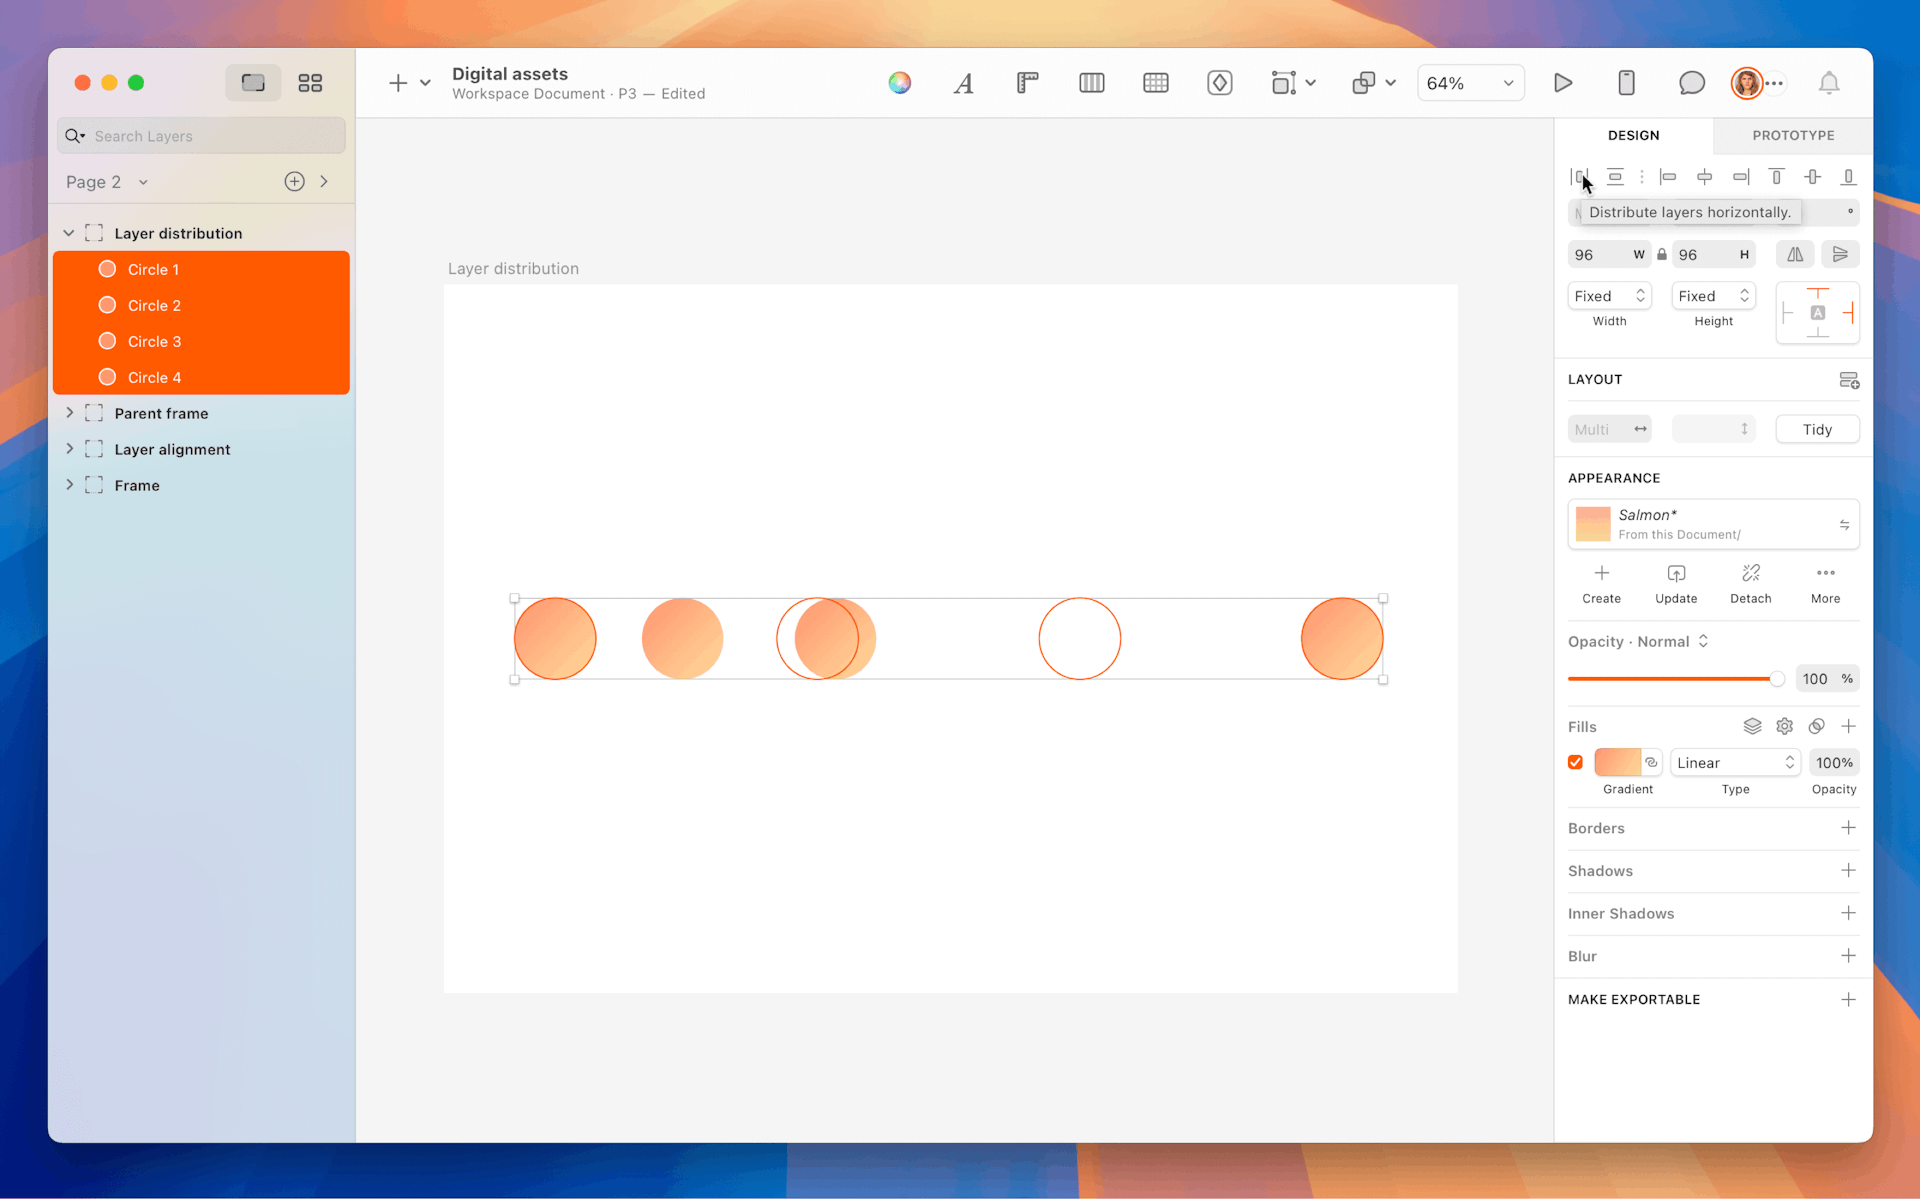Open the 64% zoom dropdown
This screenshot has width=1920, height=1200.
(1470, 83)
